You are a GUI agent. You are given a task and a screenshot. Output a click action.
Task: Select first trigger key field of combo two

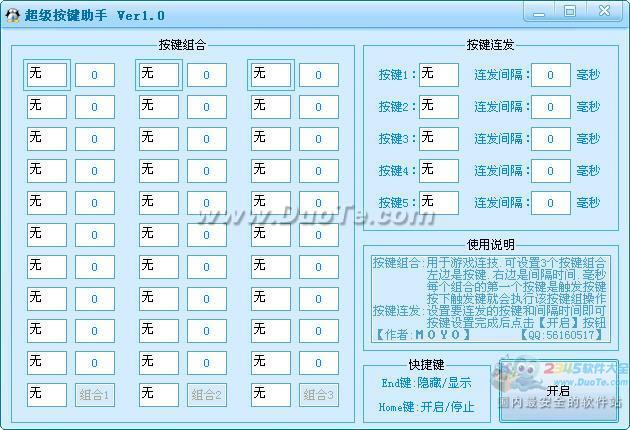(159, 75)
